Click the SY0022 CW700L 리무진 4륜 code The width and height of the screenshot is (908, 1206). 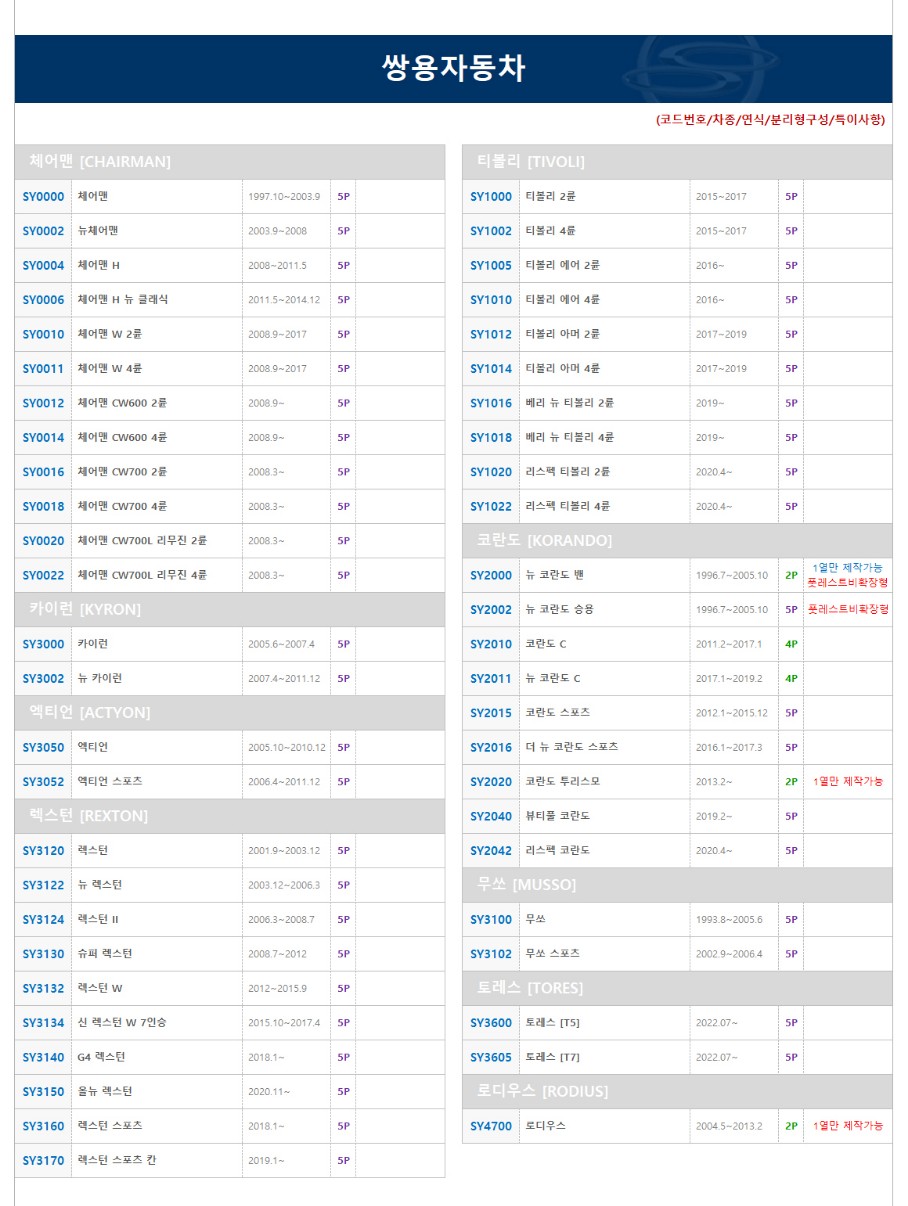43,575
